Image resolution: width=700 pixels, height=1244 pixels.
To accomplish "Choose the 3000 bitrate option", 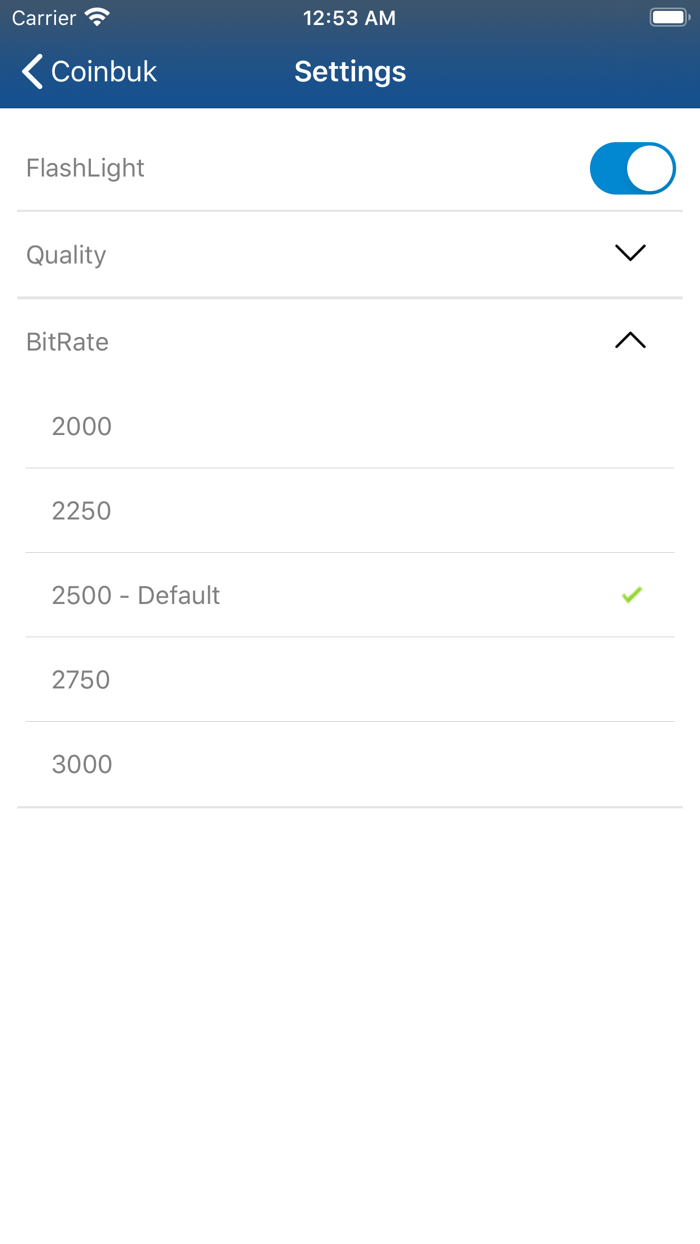I will (82, 763).
